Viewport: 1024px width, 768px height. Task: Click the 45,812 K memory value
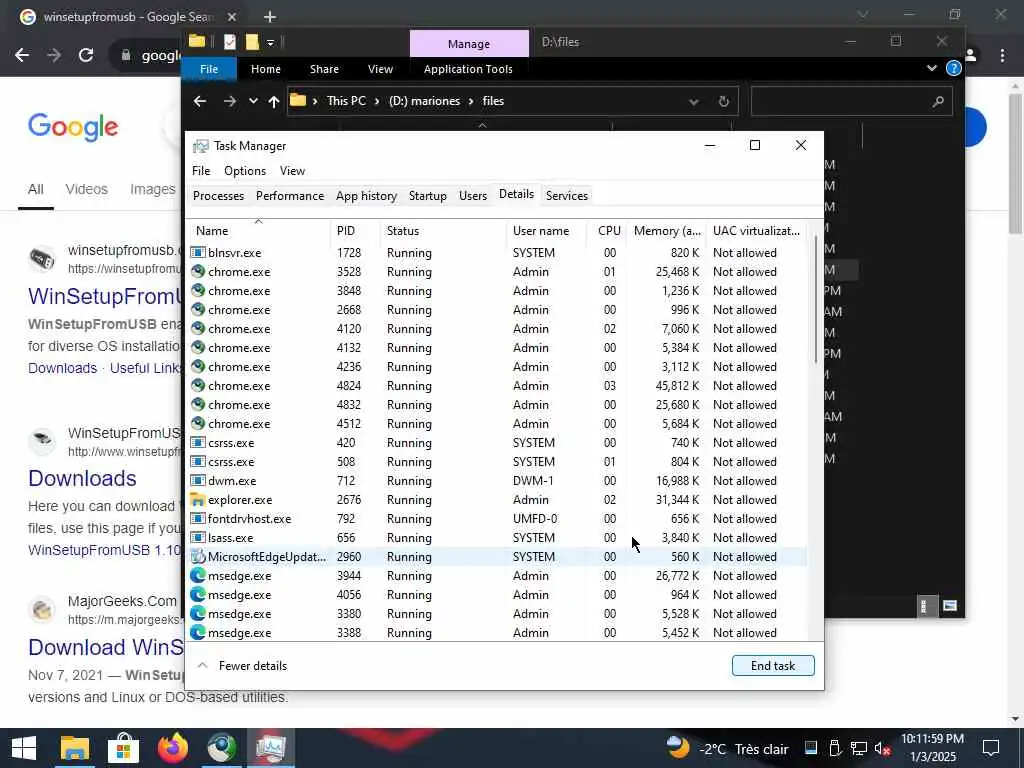pos(677,385)
